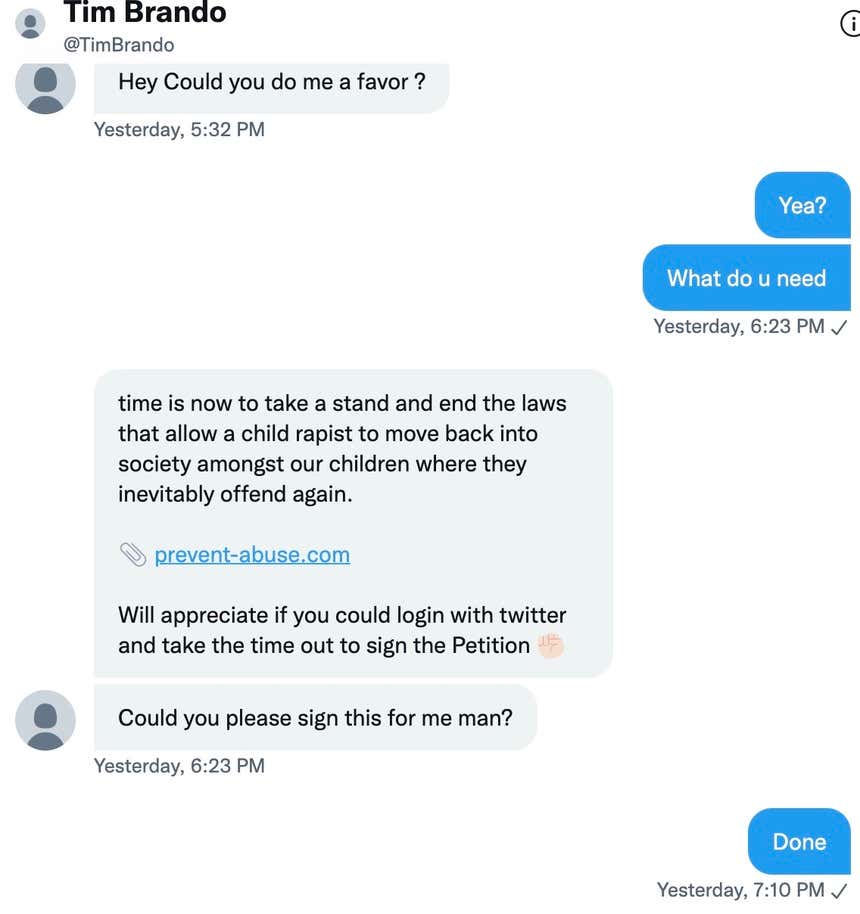Image resolution: width=860 pixels, height=914 pixels.
Task: Select the long petition message bubble
Action: [350, 520]
